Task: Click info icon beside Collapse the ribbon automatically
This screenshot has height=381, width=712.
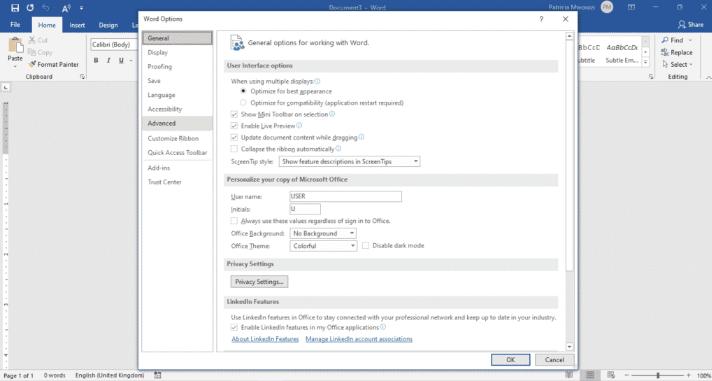Action: pyautogui.click(x=338, y=148)
